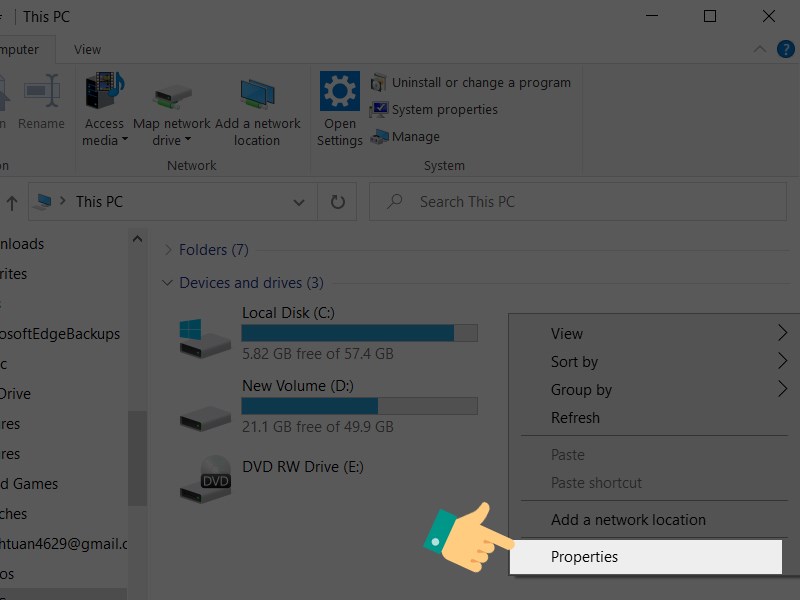800x600 pixels.
Task: Select the New Volume (D:) drive icon
Action: 205,411
